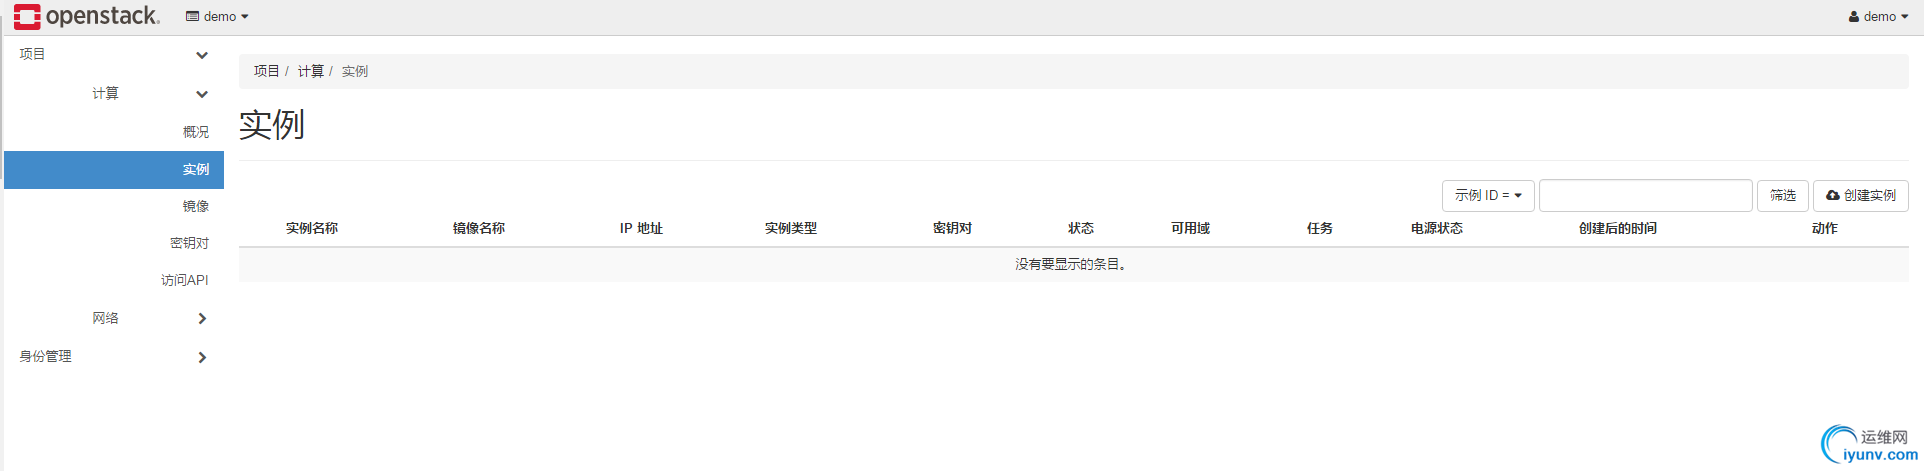Click 项目 breadcrumb link
The image size is (1924, 471).
[266, 71]
